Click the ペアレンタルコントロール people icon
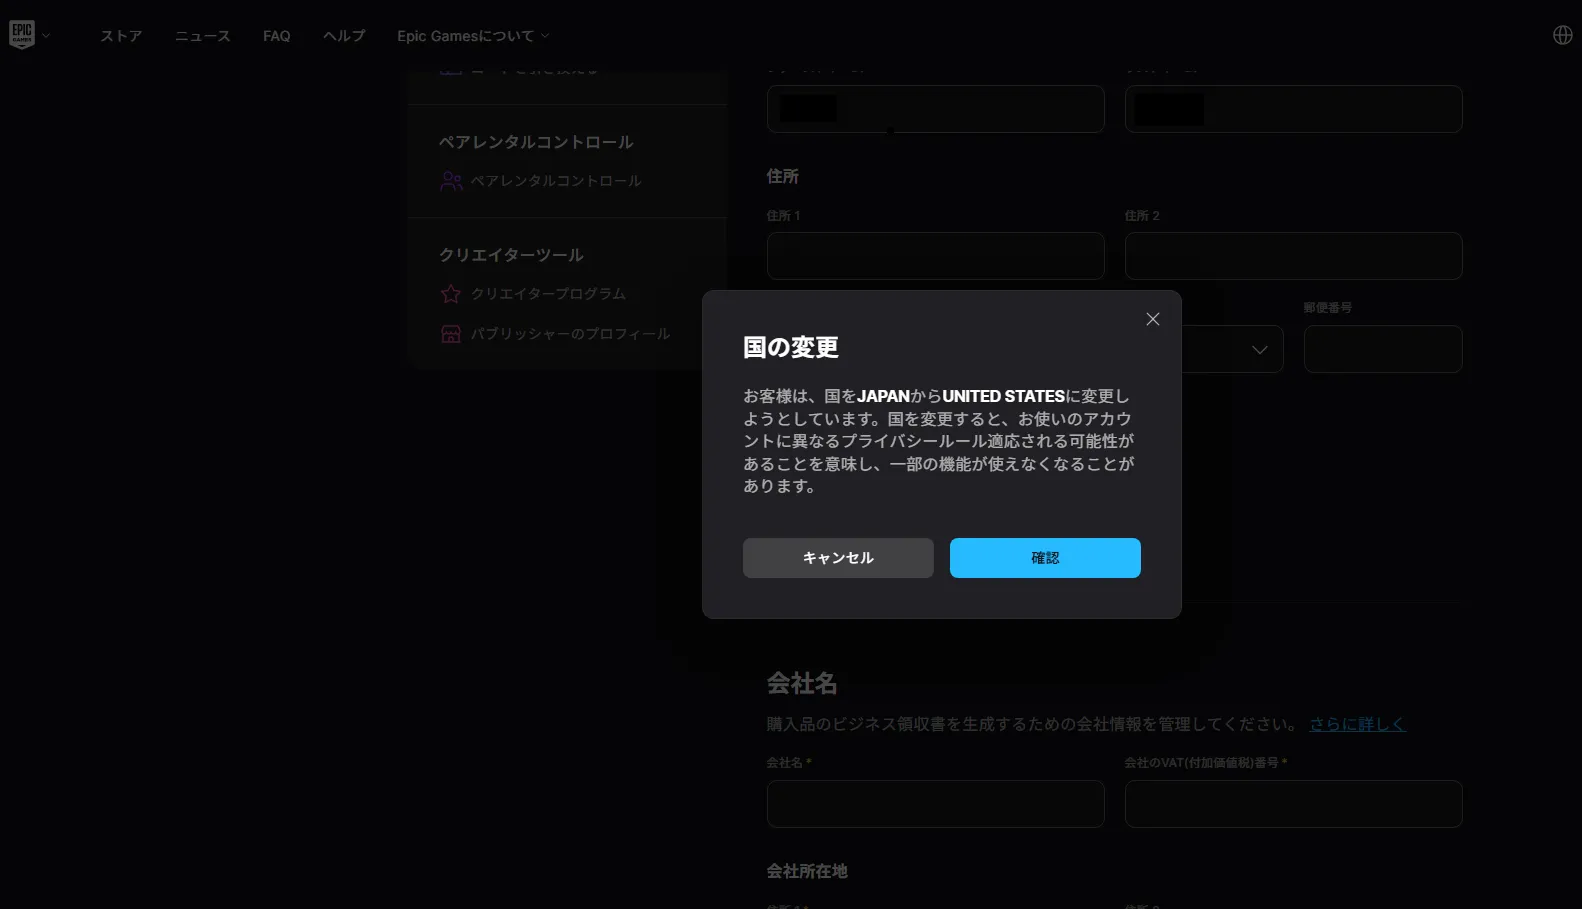The height and width of the screenshot is (909, 1582). tap(451, 181)
